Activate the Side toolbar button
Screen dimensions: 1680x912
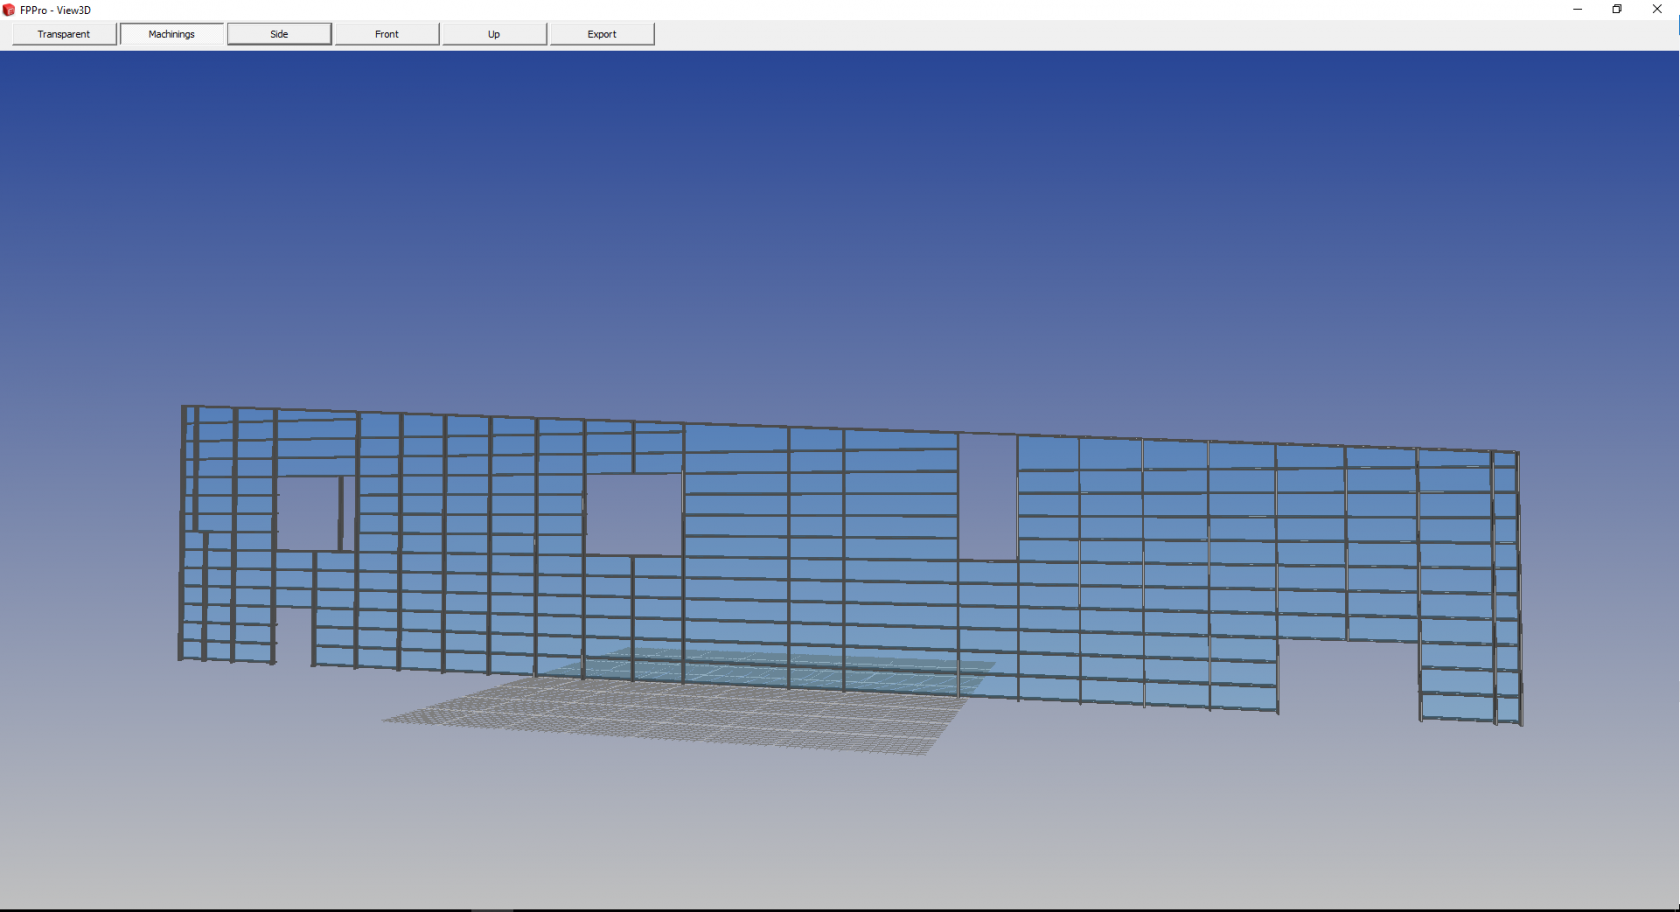pyautogui.click(x=279, y=33)
